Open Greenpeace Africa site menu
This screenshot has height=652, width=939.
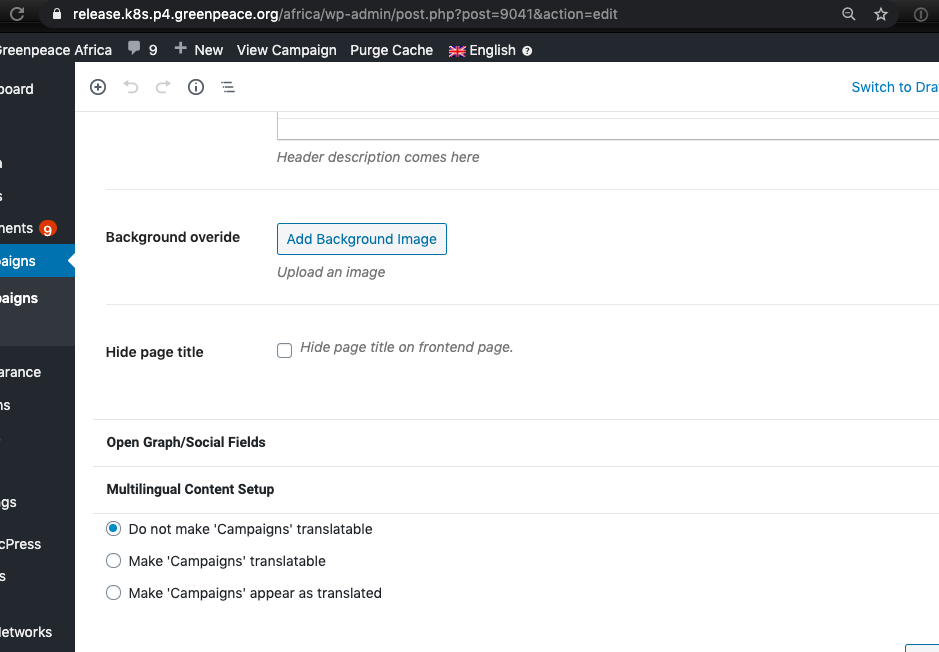(55, 50)
